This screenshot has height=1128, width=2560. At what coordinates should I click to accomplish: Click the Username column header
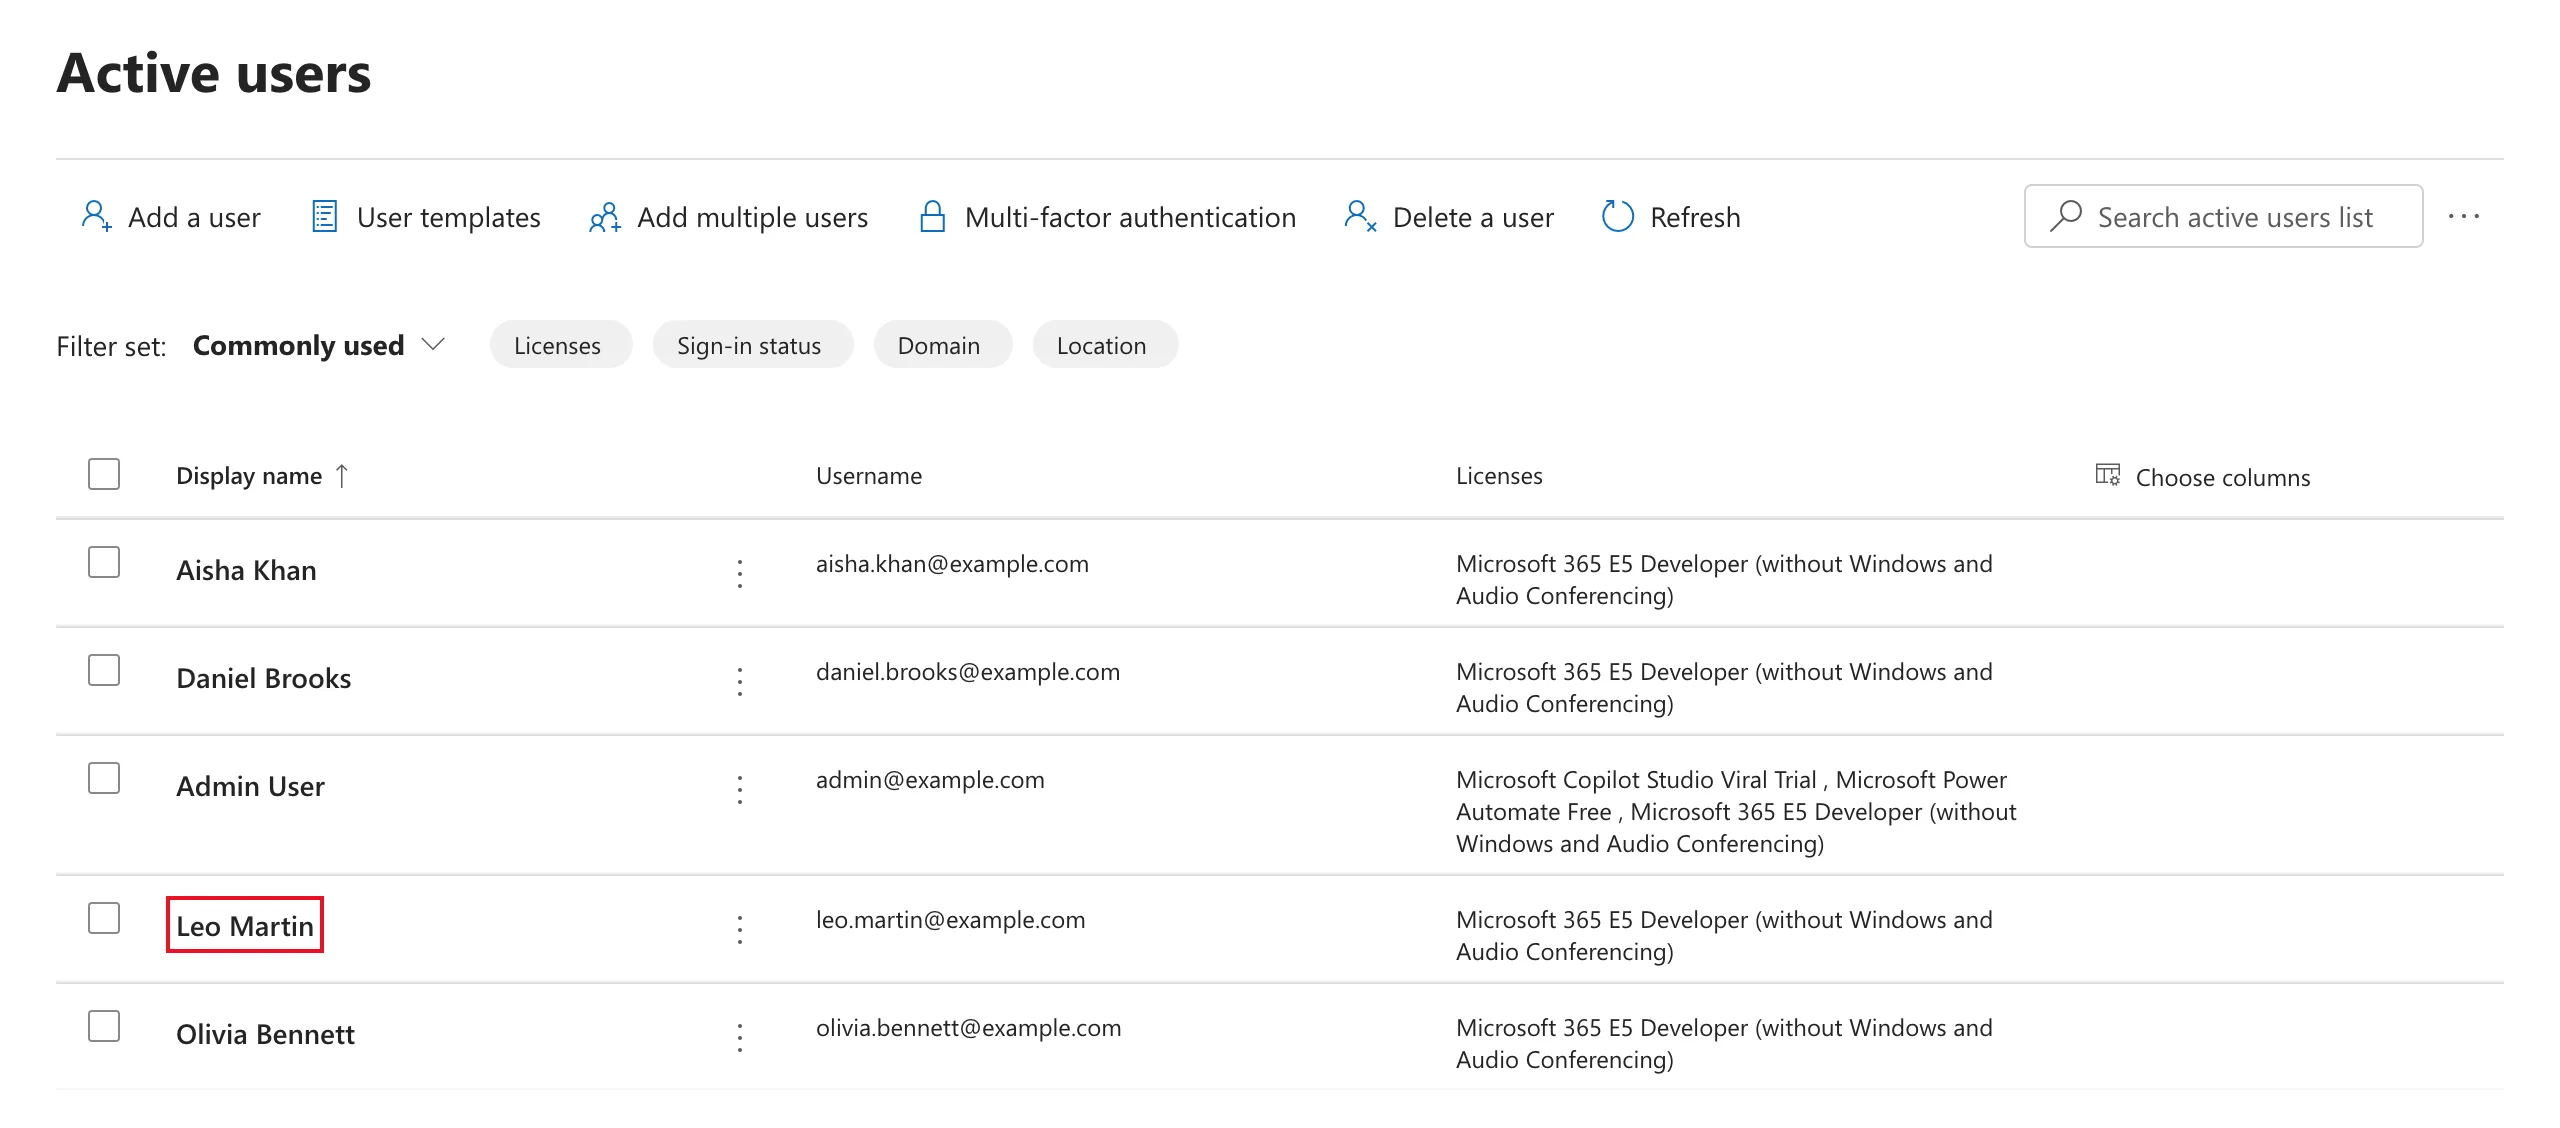click(869, 476)
